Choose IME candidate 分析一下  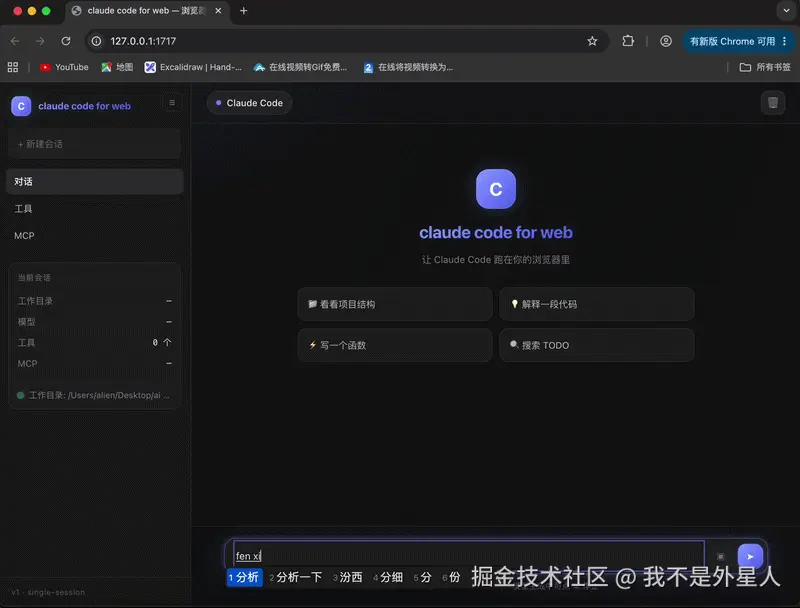(x=296, y=577)
